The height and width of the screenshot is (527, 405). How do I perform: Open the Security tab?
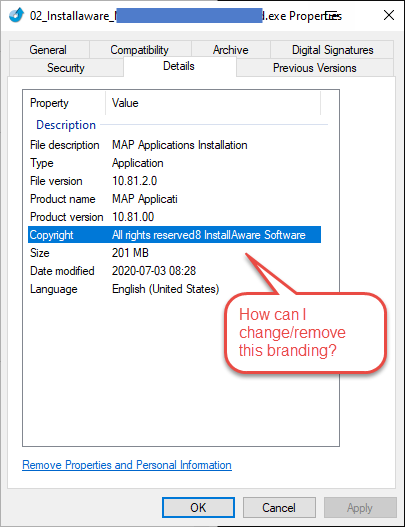pyautogui.click(x=66, y=68)
